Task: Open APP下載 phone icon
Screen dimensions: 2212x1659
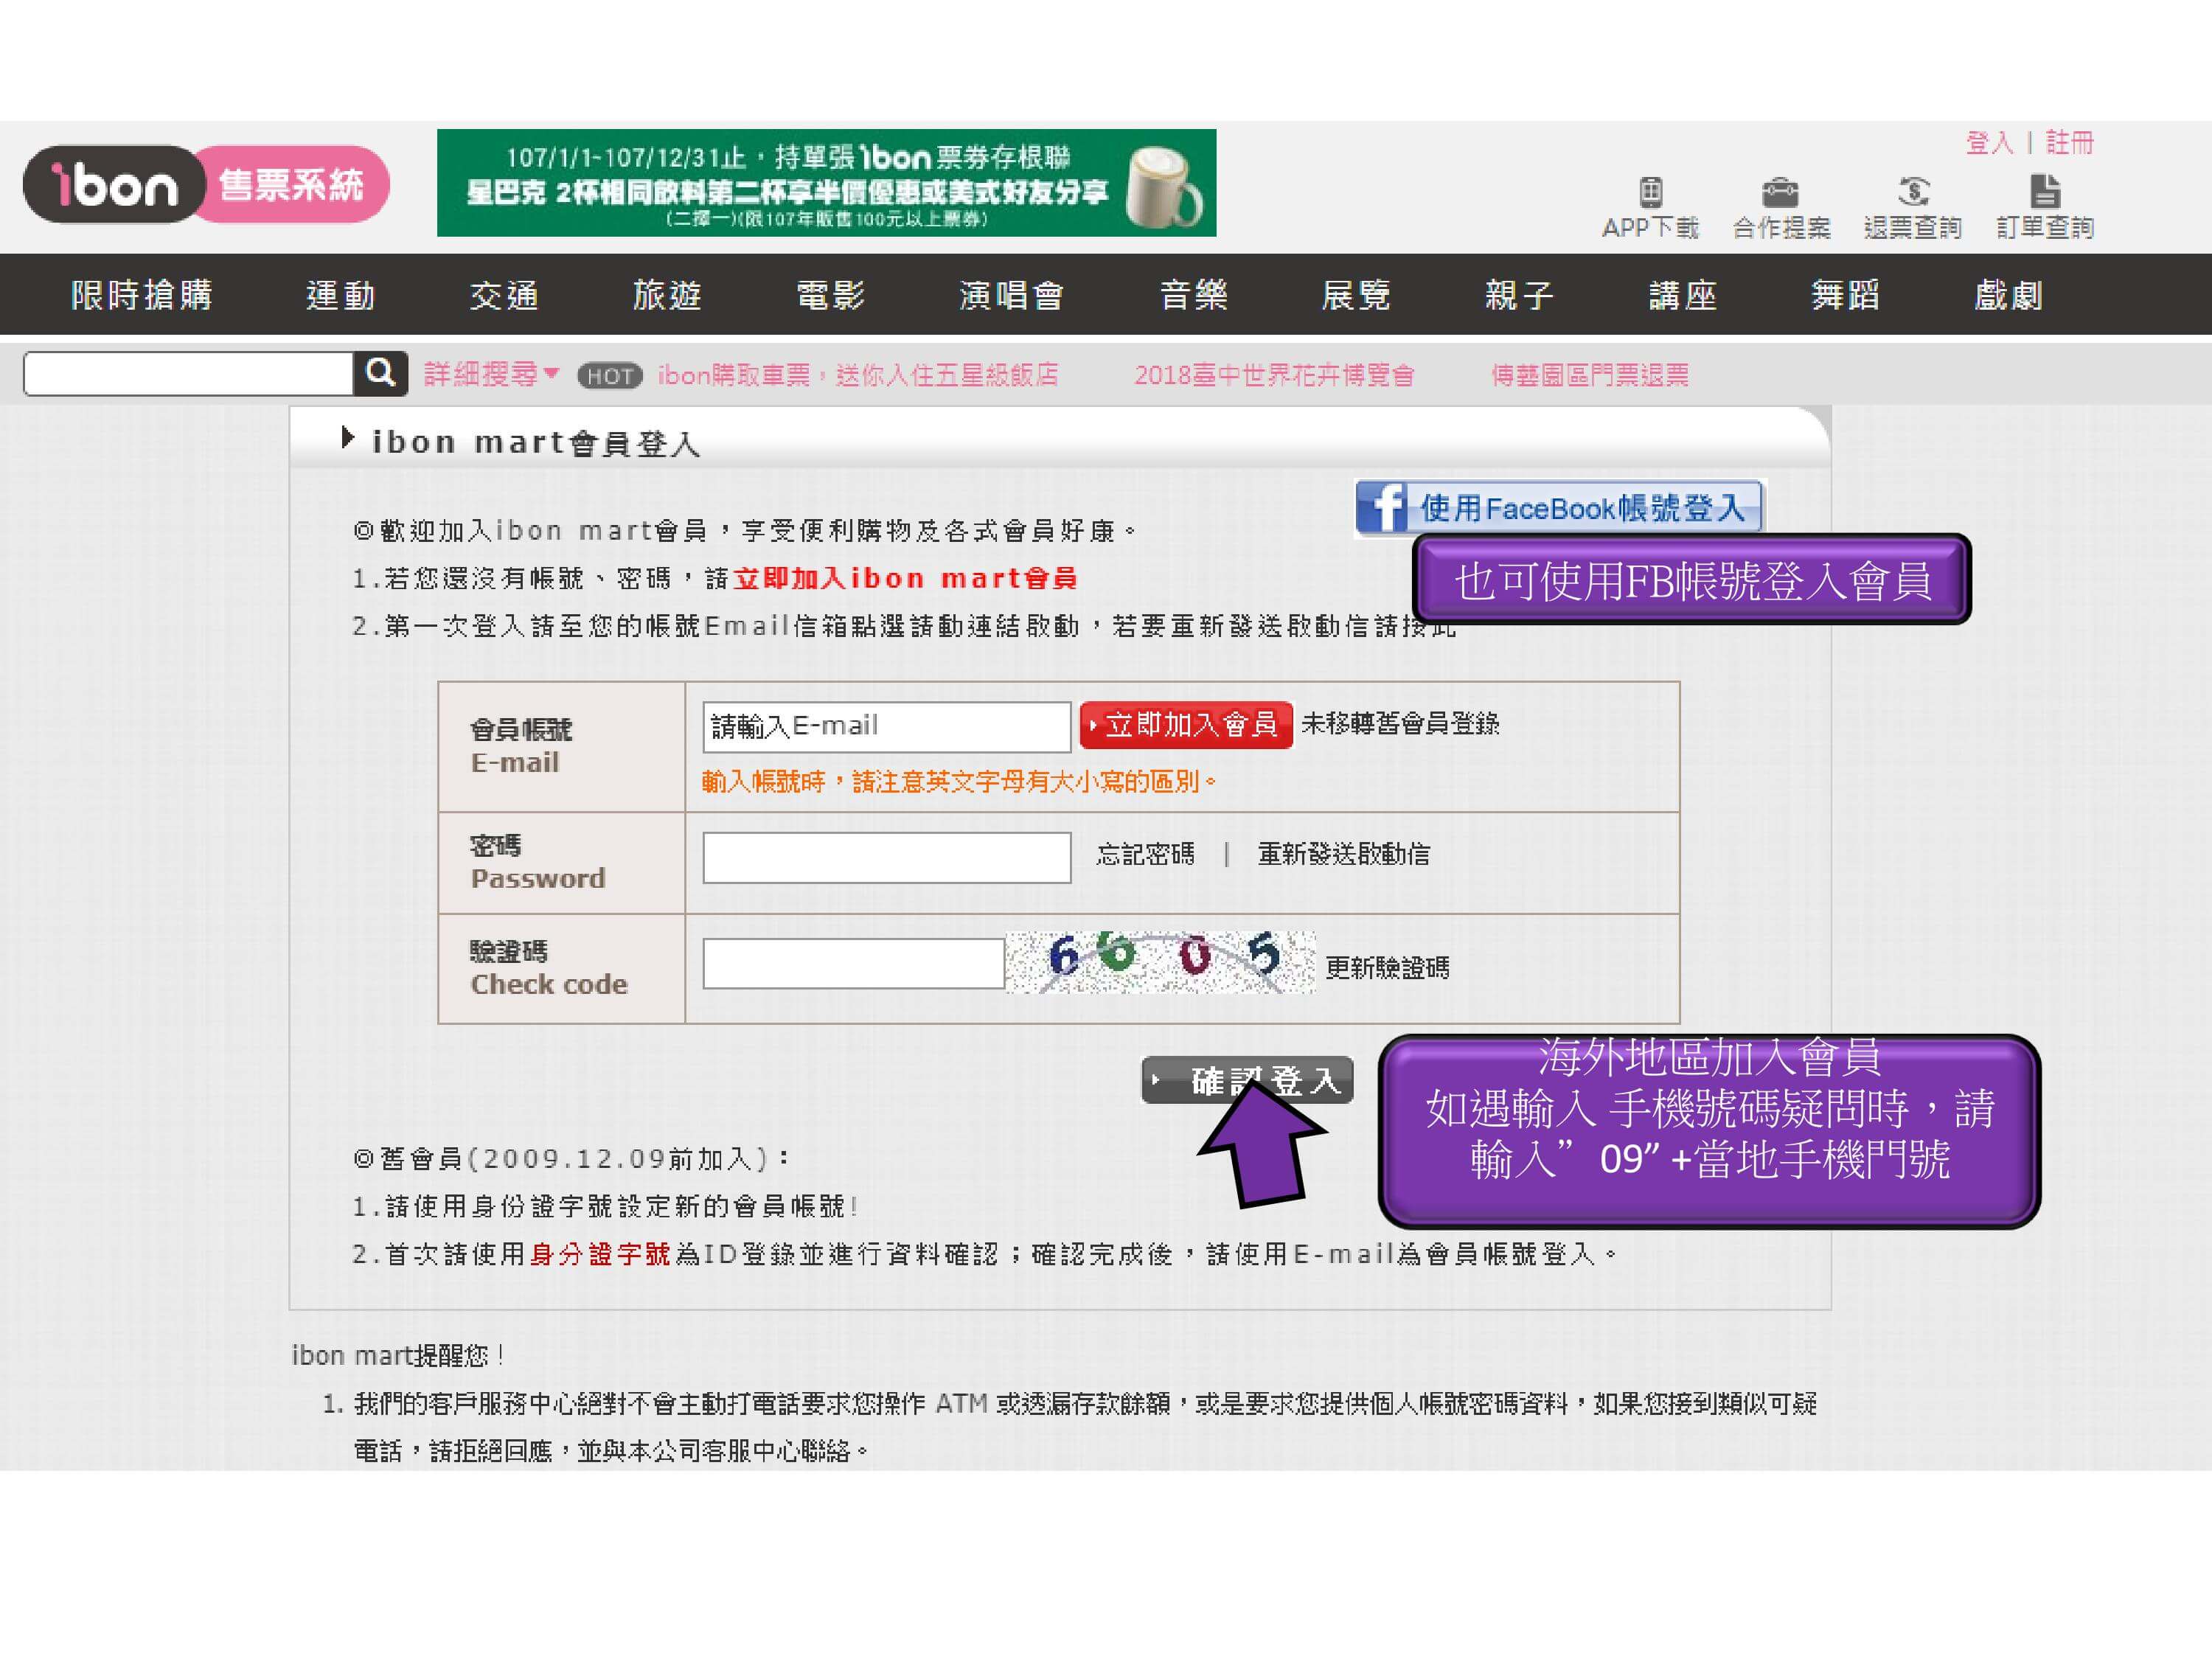Action: click(1650, 191)
